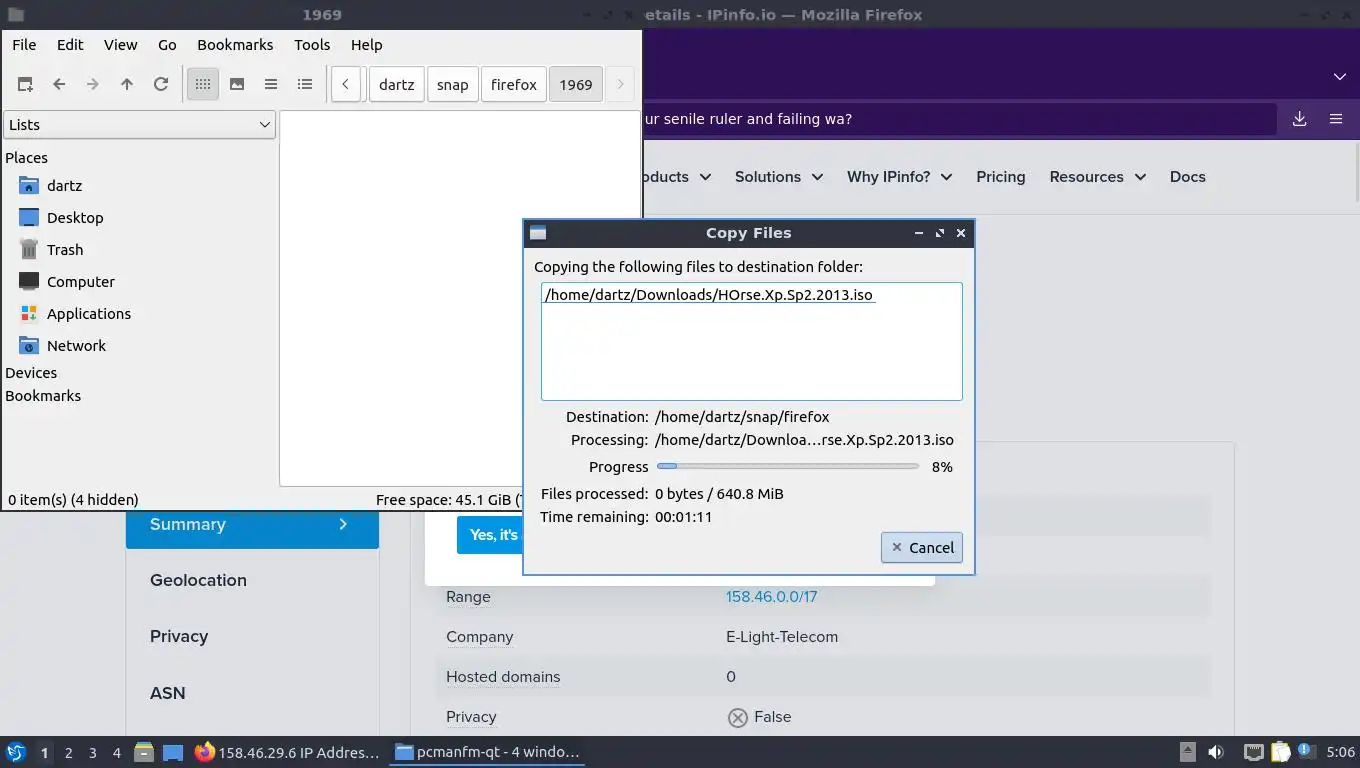Screen dimensions: 1360x768
Task: Open the Go menu
Action: click(x=167, y=45)
